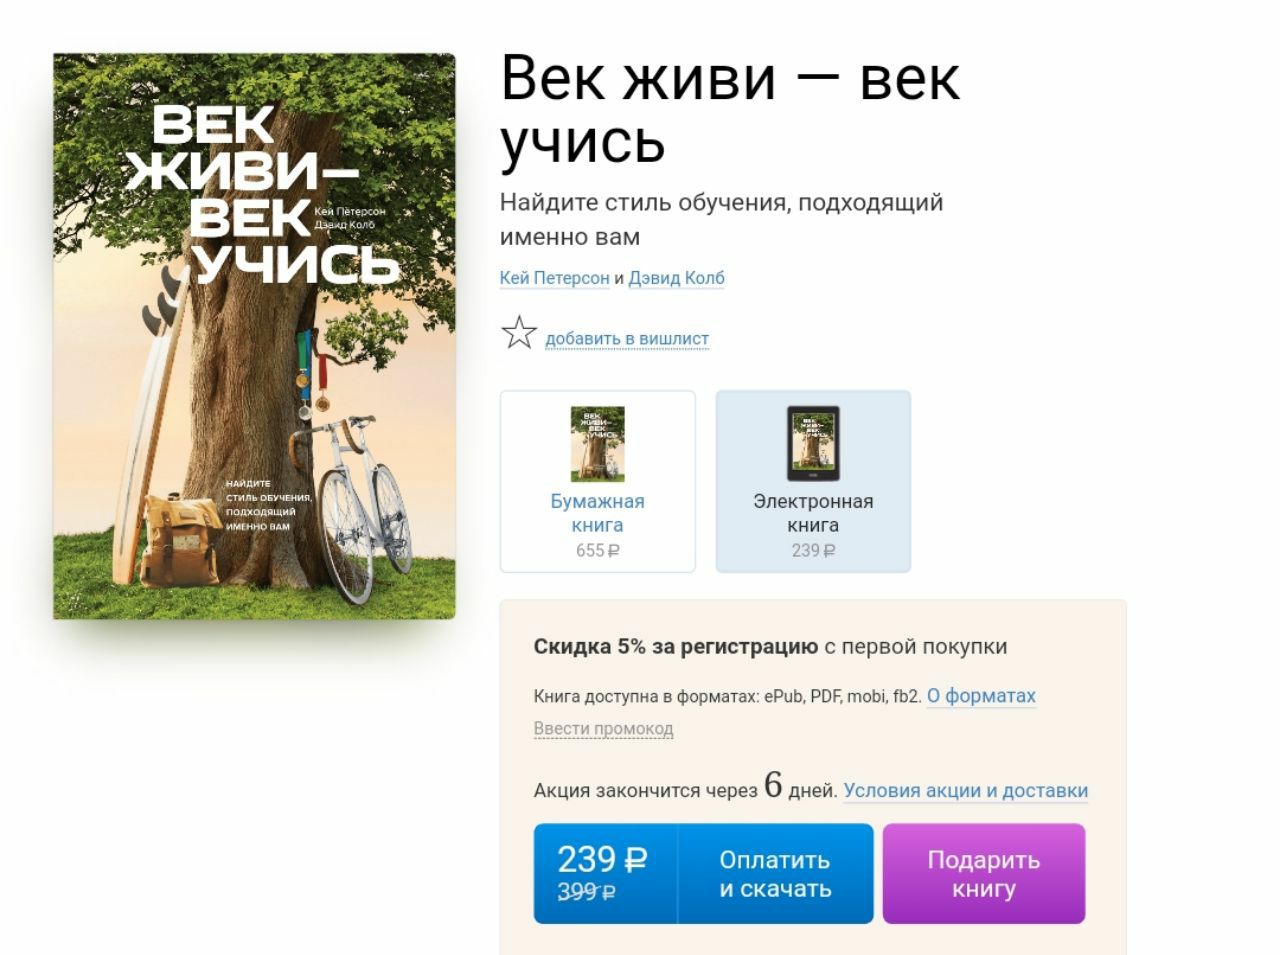Image resolution: width=1280 pixels, height=955 pixels.
Task: Select the Электронная книга option for 239 ₽
Action: [x=813, y=481]
